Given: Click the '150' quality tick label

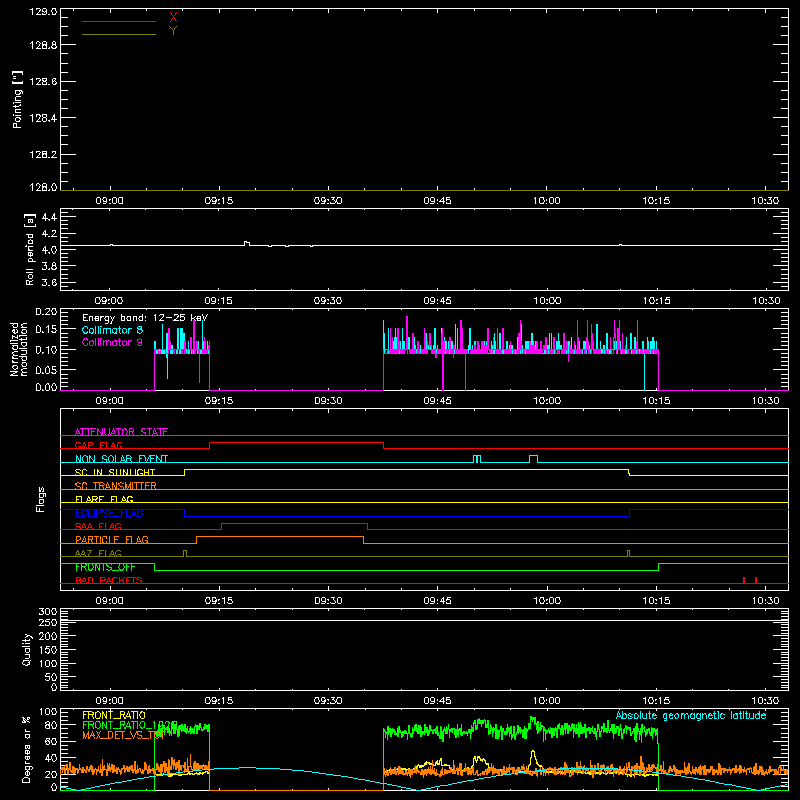Looking at the screenshot, I should (47, 650).
